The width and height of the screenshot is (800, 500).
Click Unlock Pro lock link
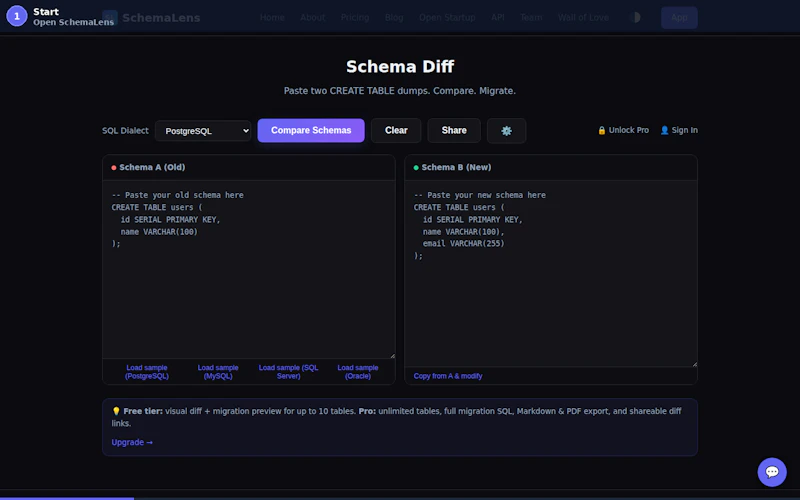click(x=623, y=130)
